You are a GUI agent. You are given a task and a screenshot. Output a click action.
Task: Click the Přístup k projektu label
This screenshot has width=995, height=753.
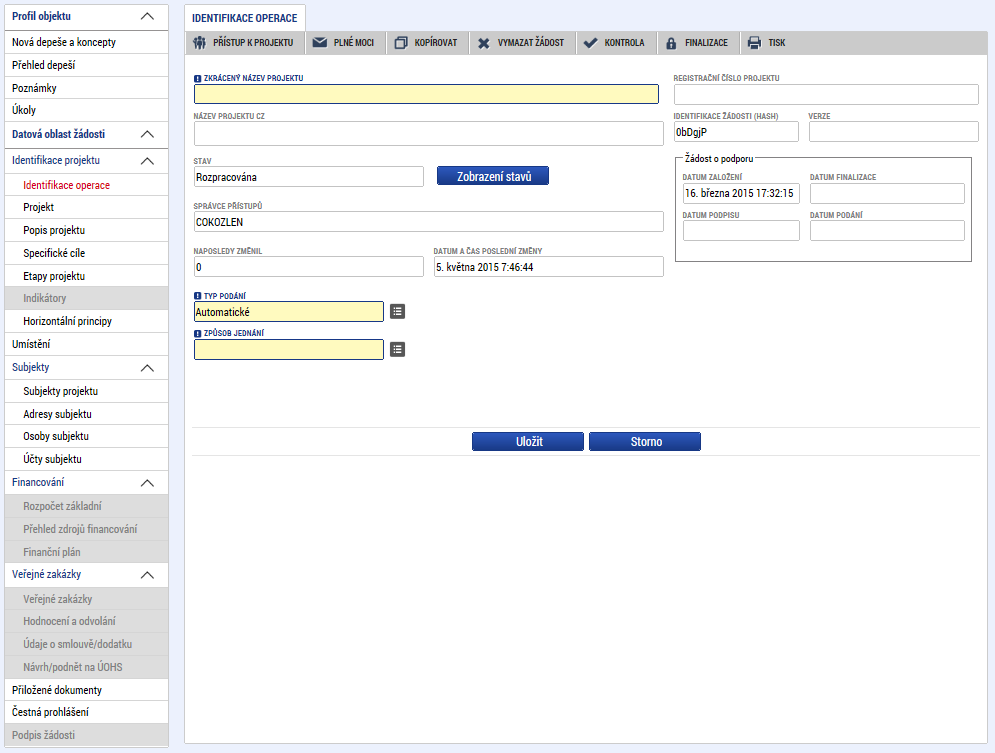click(x=253, y=43)
